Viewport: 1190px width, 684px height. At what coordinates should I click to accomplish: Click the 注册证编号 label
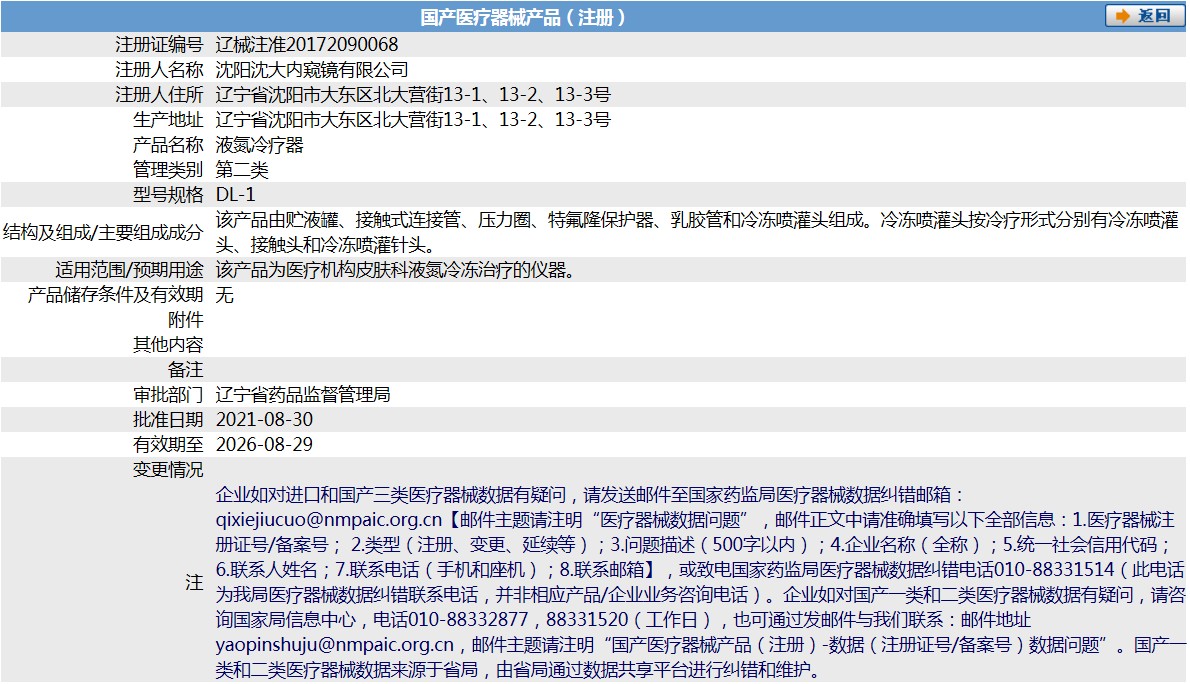click(159, 45)
